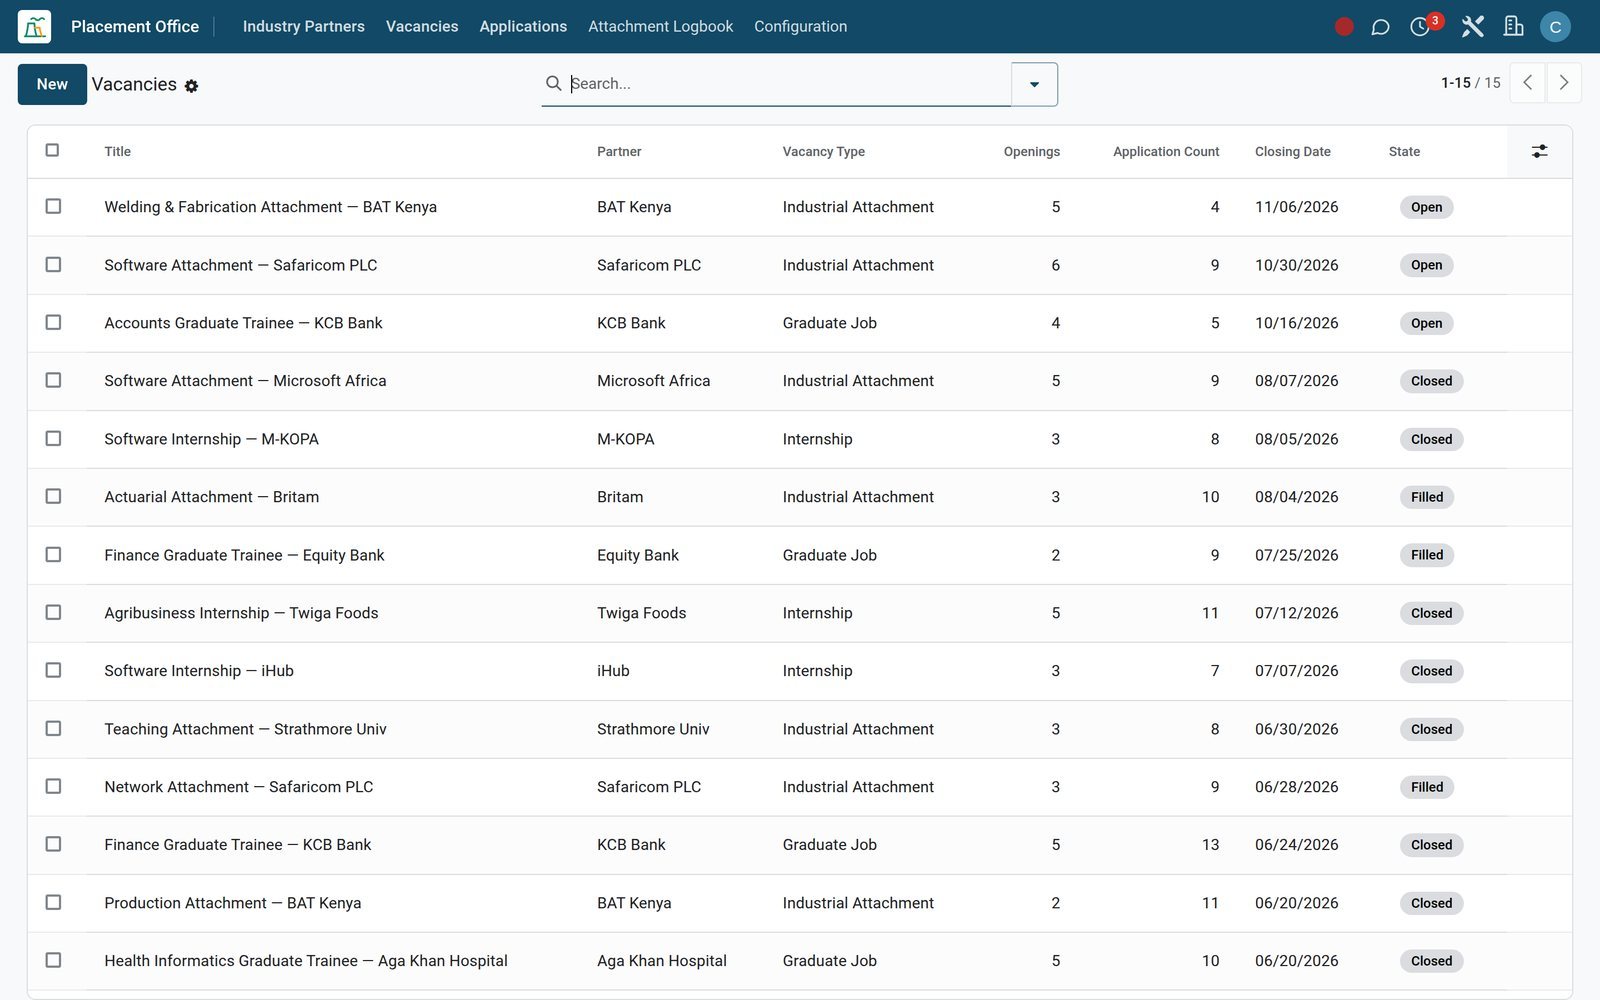Open the Vacancies gear actions menu

[x=191, y=86]
